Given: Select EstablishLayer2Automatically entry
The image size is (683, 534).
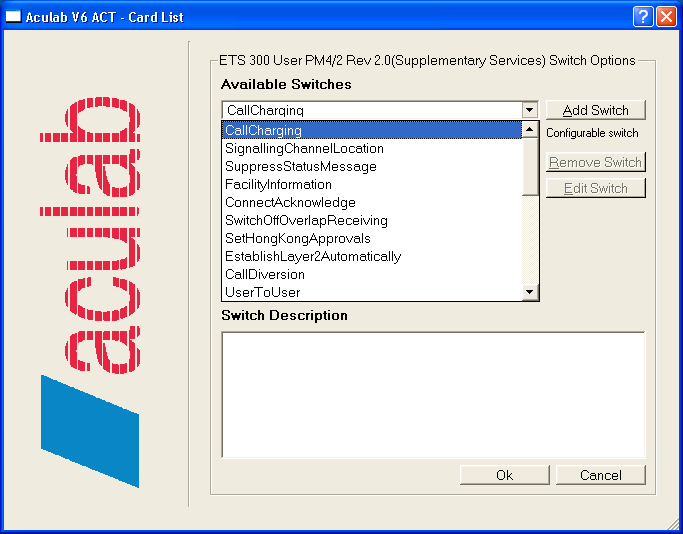Looking at the screenshot, I should click(x=372, y=256).
